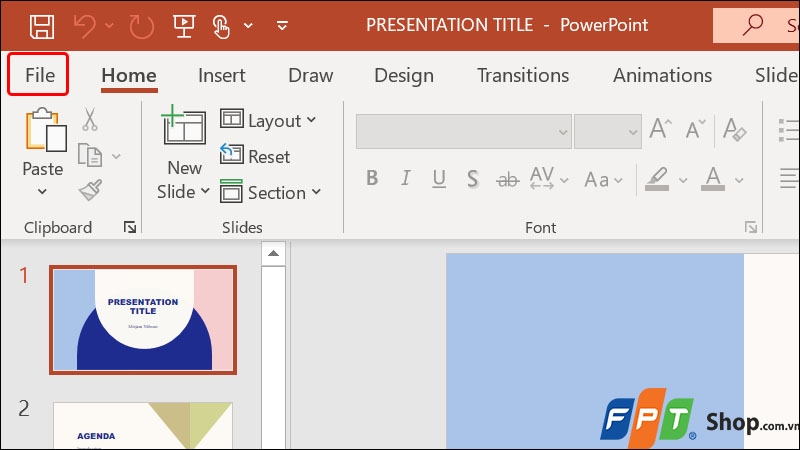Open Touch/Mouse mode dropdown arrow
The height and width of the screenshot is (450, 800).
click(248, 25)
